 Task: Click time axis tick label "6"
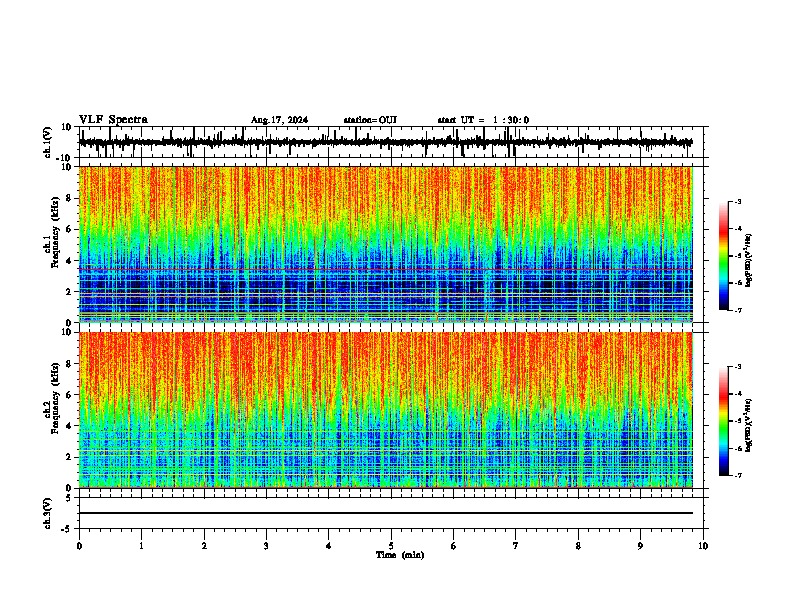pyautogui.click(x=453, y=546)
